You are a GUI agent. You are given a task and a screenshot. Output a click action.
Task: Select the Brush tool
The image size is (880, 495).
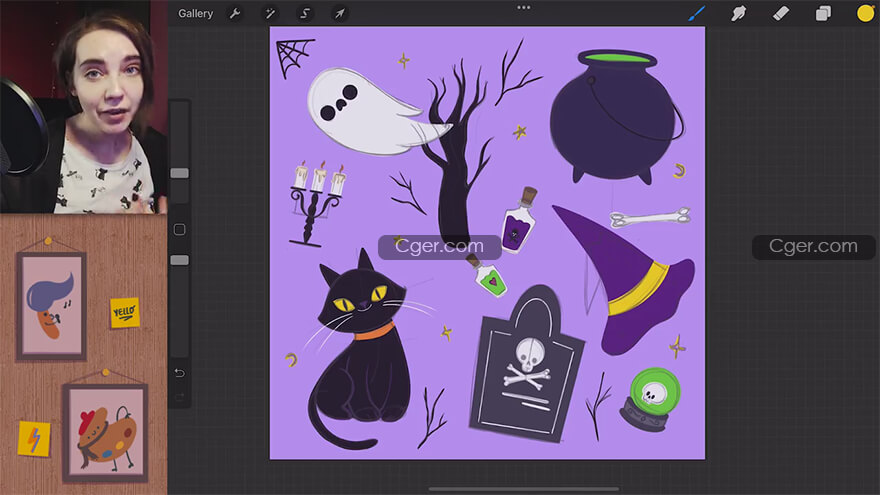(697, 13)
